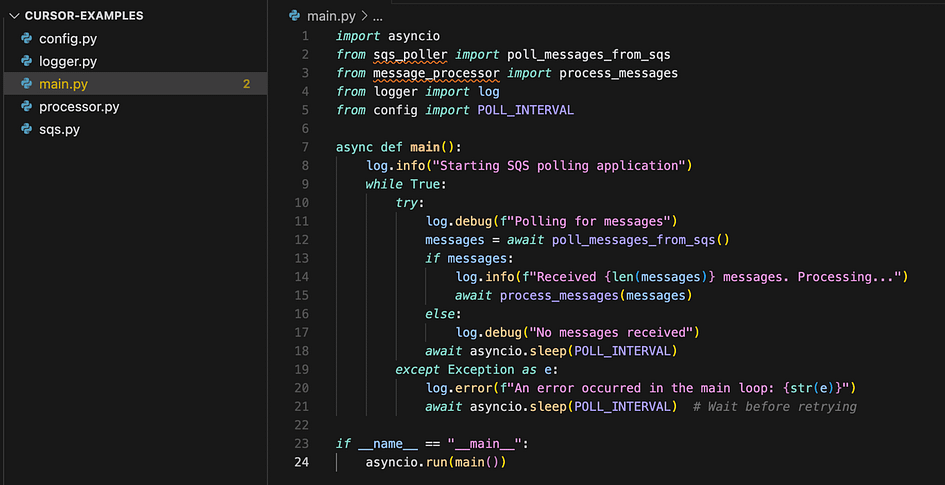The image size is (945, 485).
Task: Click the Python icon beside config.py
Action: click(x=26, y=39)
